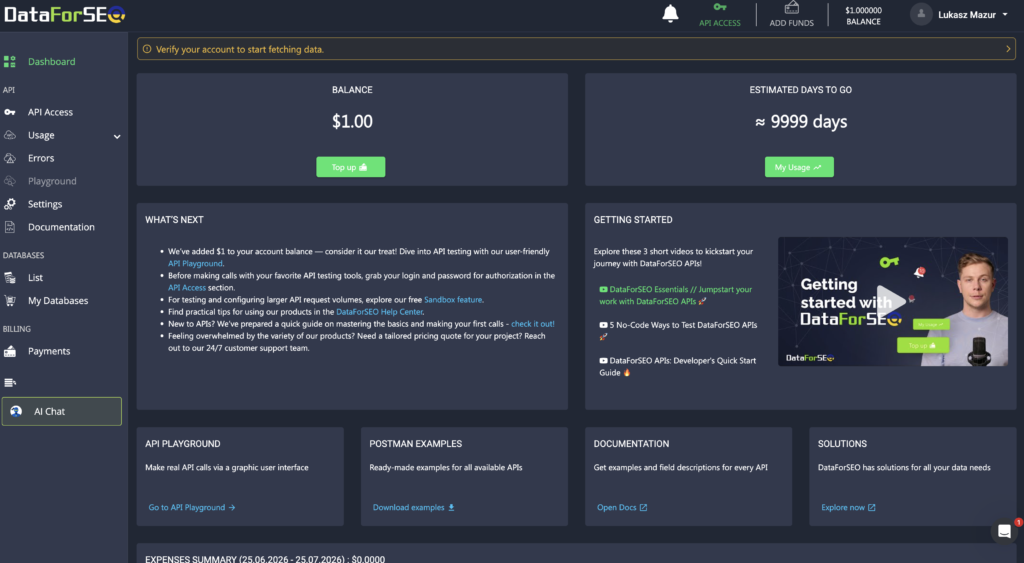
Task: Click the Playground icon in sidebar
Action: tap(10, 181)
